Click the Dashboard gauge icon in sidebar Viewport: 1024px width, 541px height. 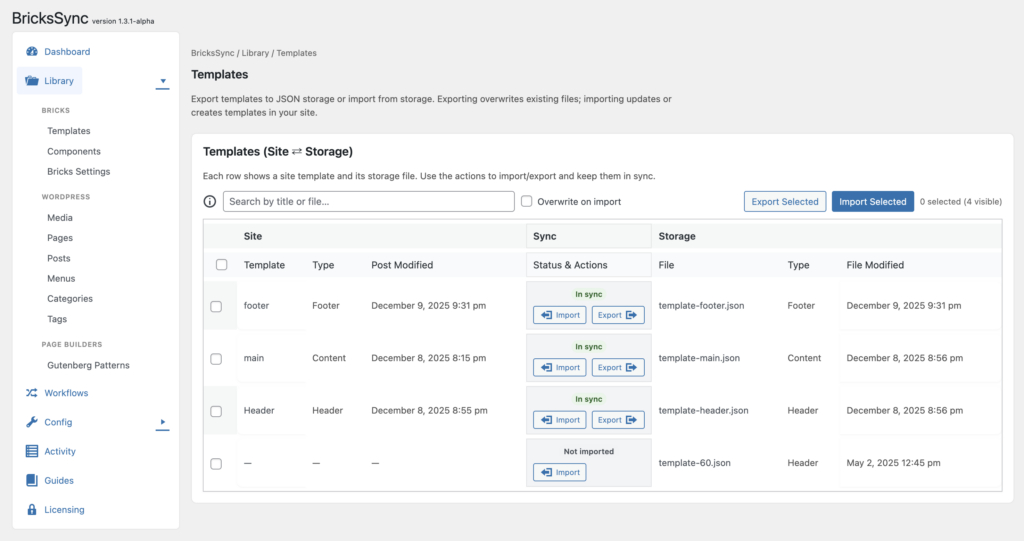tap(32, 52)
